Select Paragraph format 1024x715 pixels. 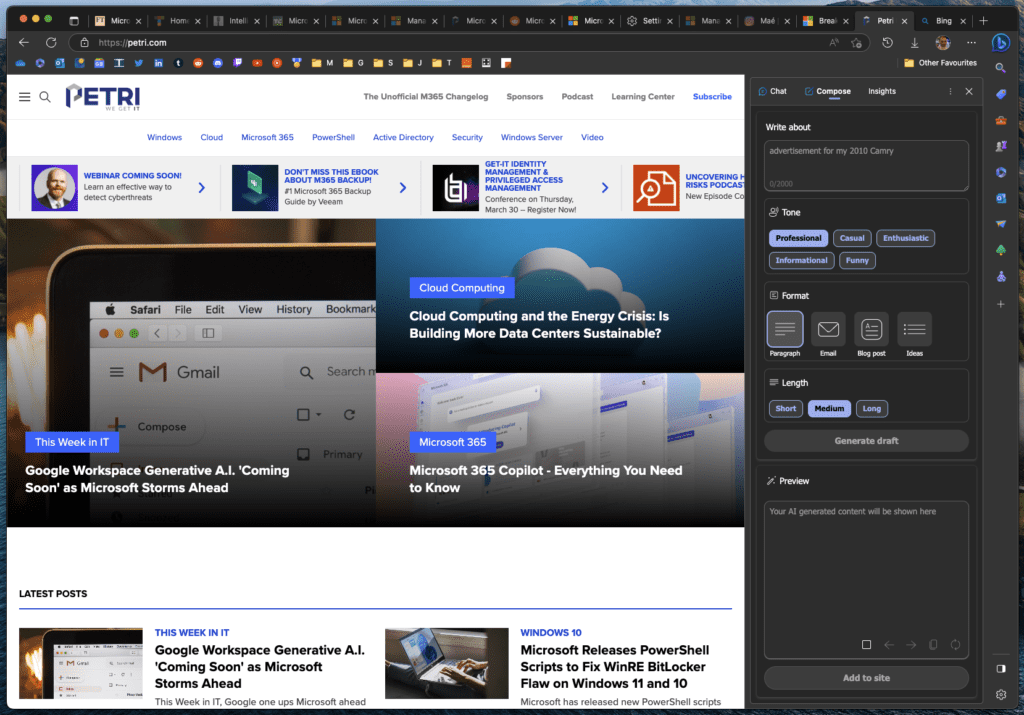tap(785, 334)
